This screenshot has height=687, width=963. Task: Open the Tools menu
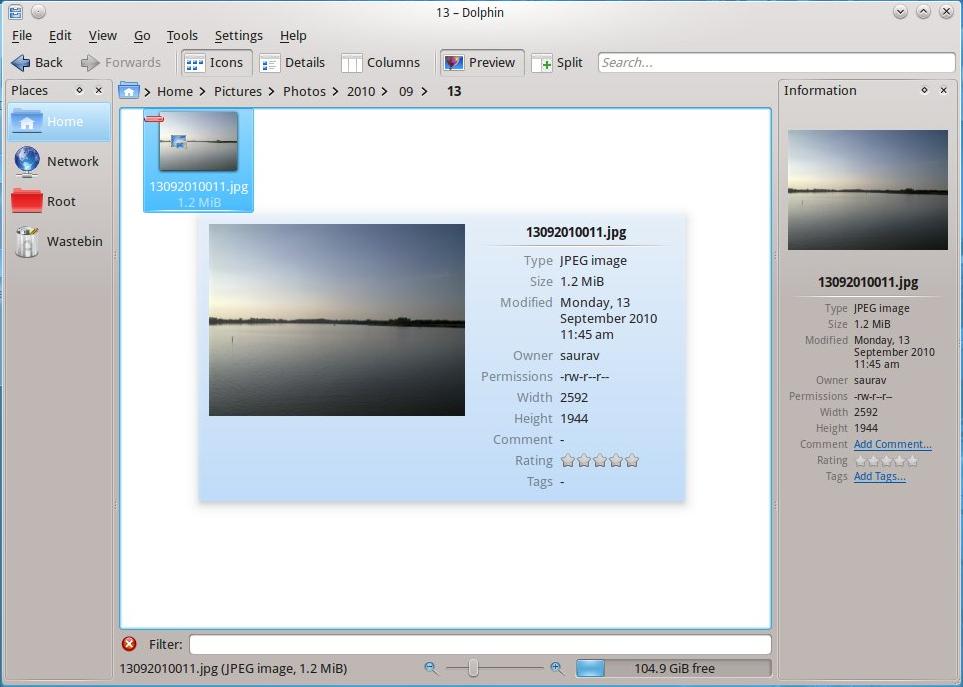pos(182,35)
